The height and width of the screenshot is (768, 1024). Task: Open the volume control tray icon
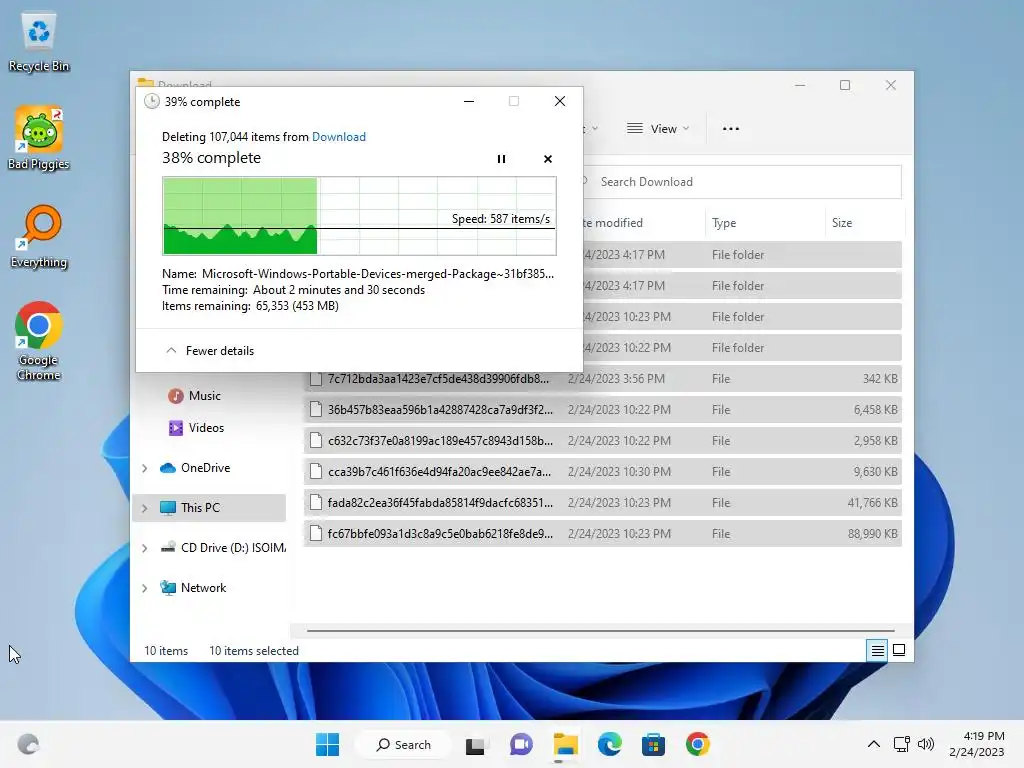point(925,744)
